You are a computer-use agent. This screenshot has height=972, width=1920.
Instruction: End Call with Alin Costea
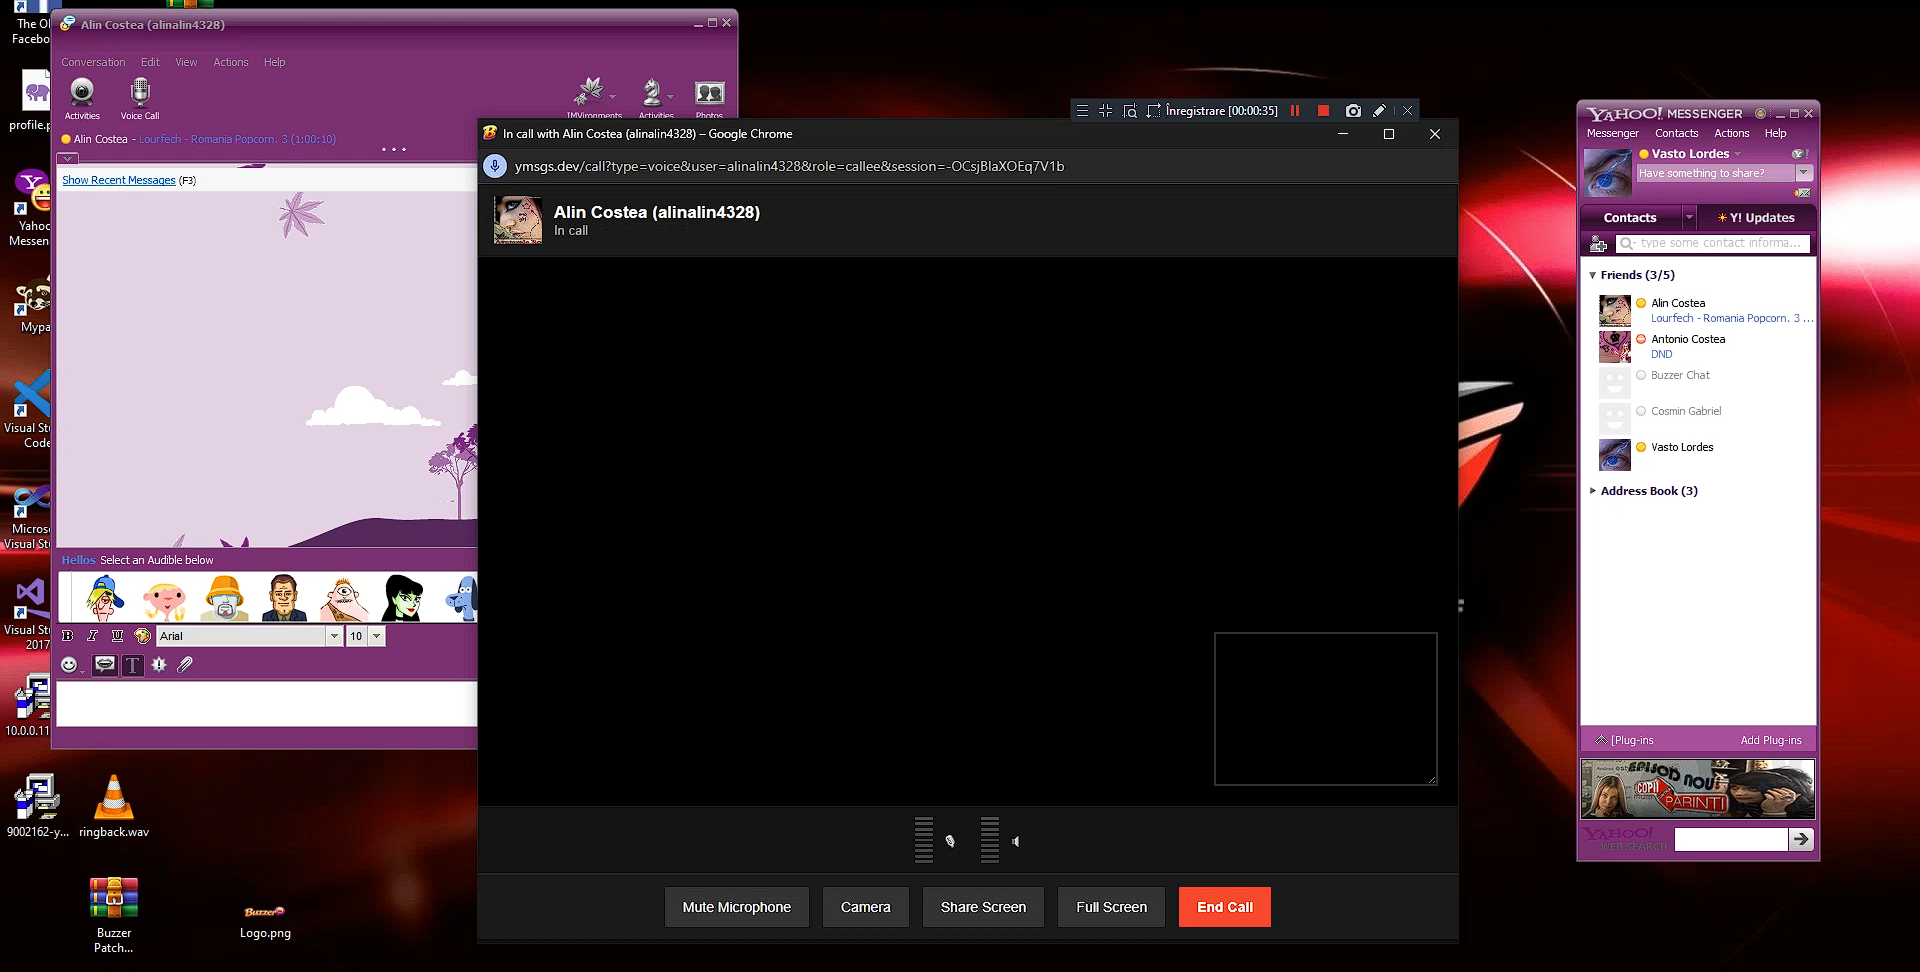1225,907
